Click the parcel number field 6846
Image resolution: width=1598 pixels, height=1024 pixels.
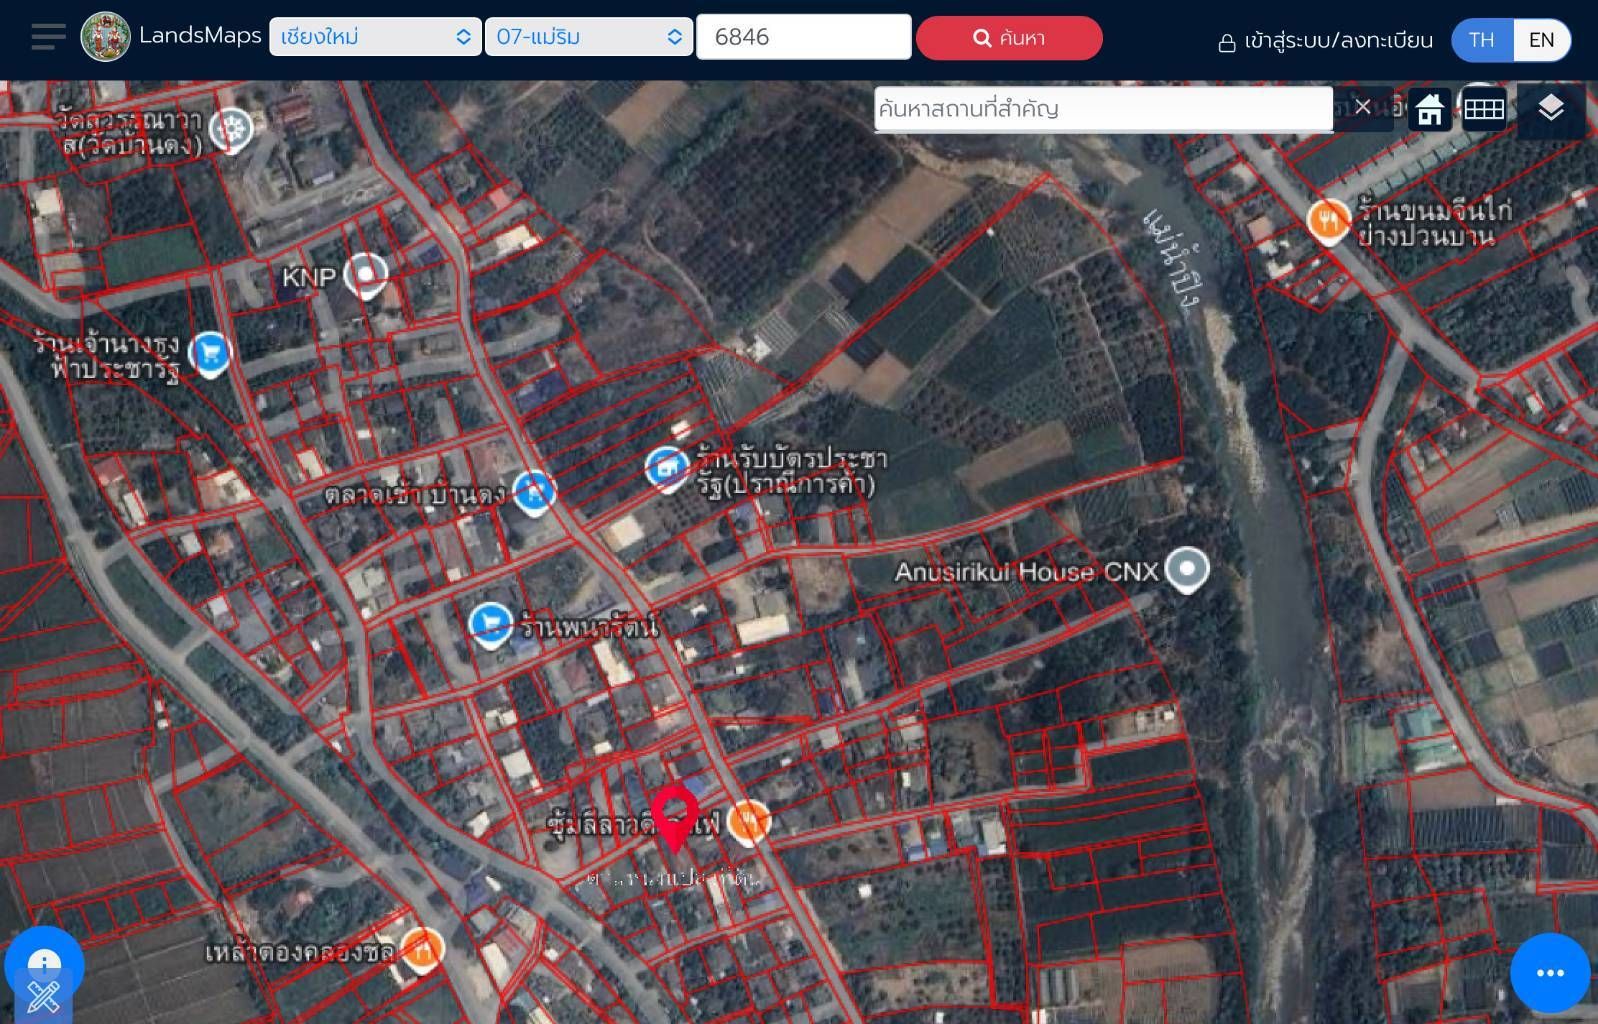pyautogui.click(x=803, y=37)
